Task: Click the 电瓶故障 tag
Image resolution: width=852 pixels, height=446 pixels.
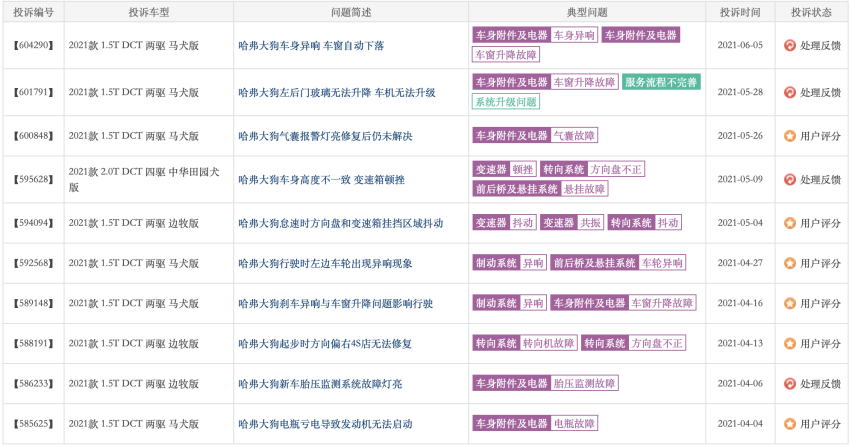Action: coord(574,424)
